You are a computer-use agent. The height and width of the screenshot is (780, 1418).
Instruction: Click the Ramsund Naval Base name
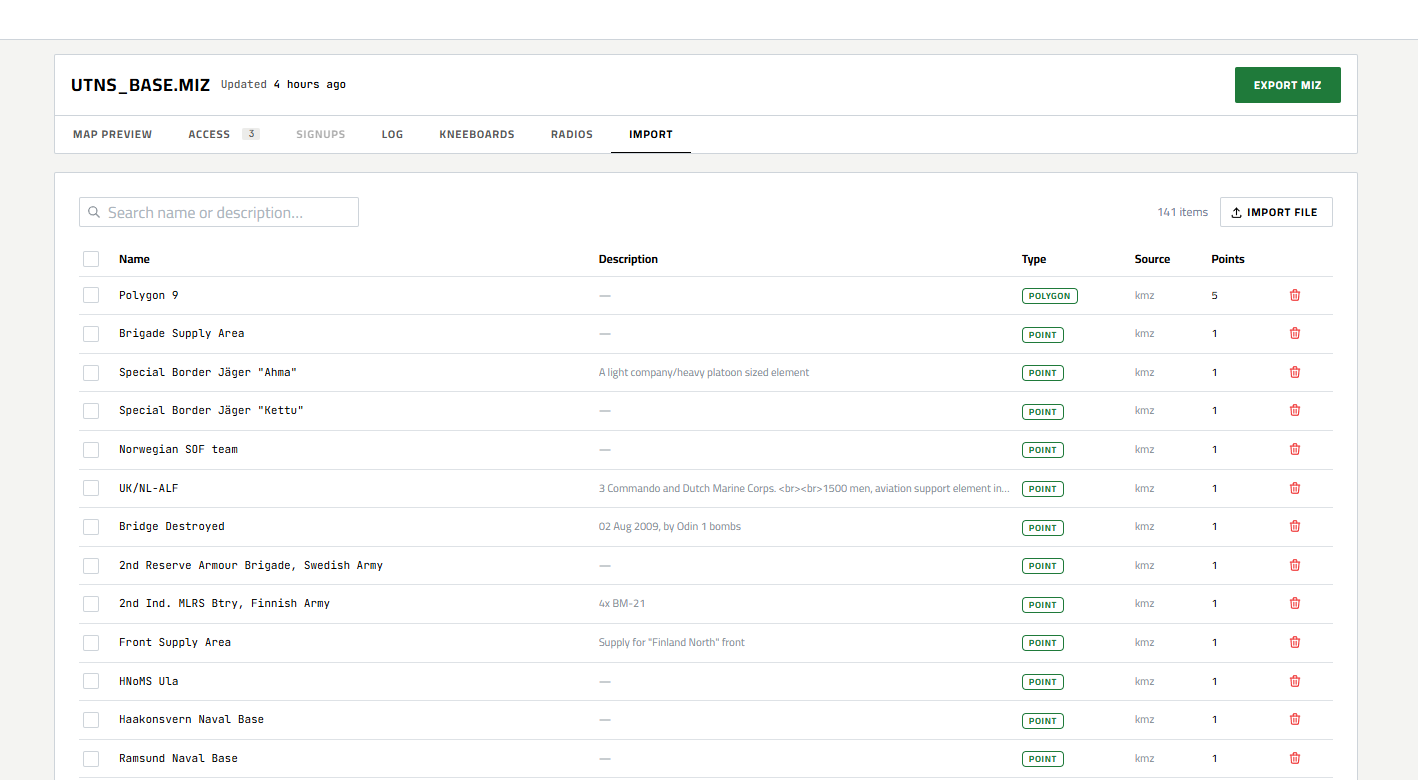point(178,758)
